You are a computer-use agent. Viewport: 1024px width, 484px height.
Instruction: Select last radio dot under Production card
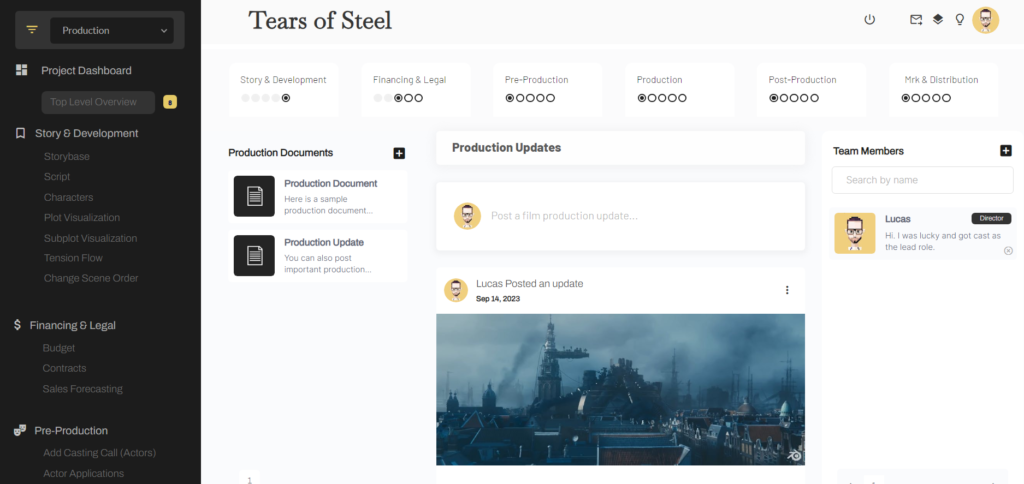[682, 98]
